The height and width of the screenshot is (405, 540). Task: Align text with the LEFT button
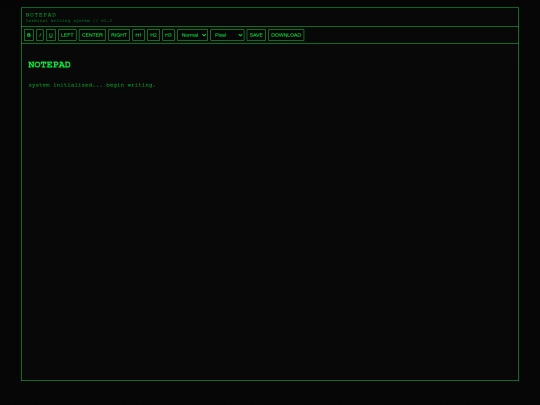pyautogui.click(x=67, y=35)
